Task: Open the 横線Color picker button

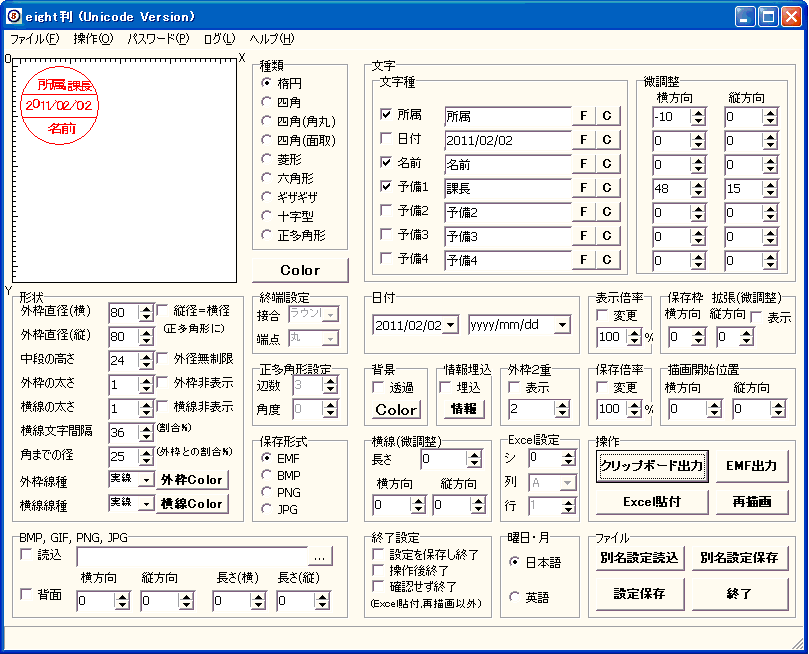Action: click(191, 504)
